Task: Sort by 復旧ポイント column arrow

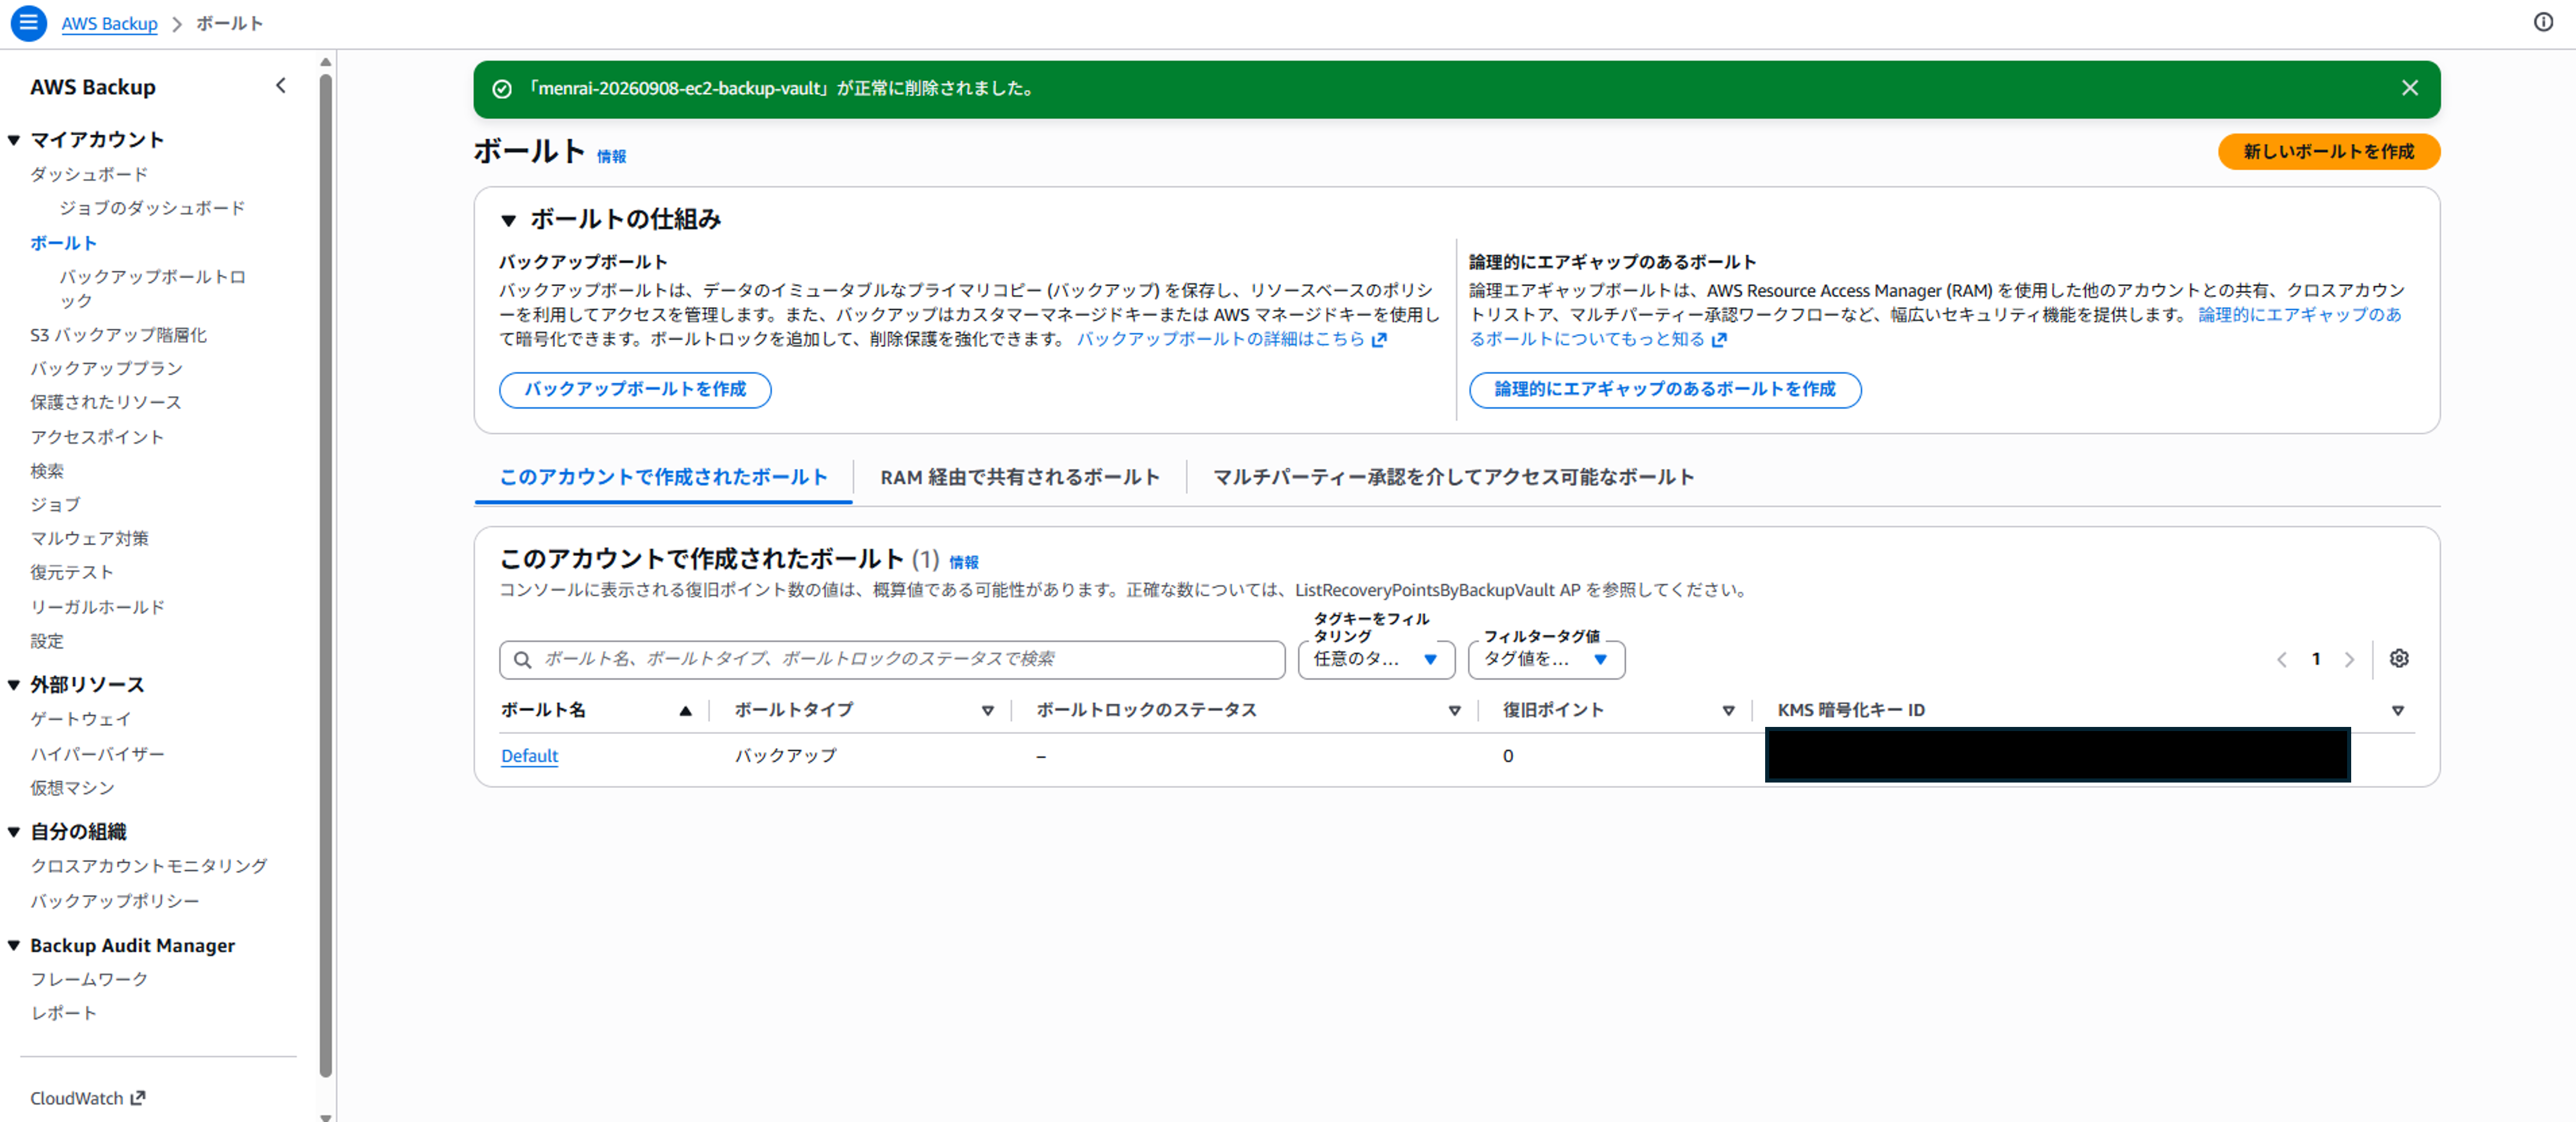Action: pyautogui.click(x=1728, y=710)
